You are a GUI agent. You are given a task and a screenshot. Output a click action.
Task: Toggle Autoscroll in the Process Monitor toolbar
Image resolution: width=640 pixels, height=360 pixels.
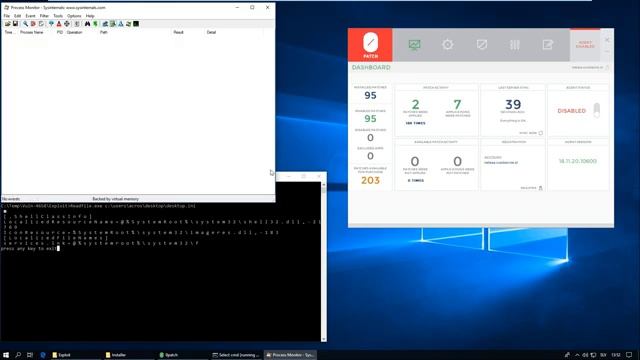[33, 24]
